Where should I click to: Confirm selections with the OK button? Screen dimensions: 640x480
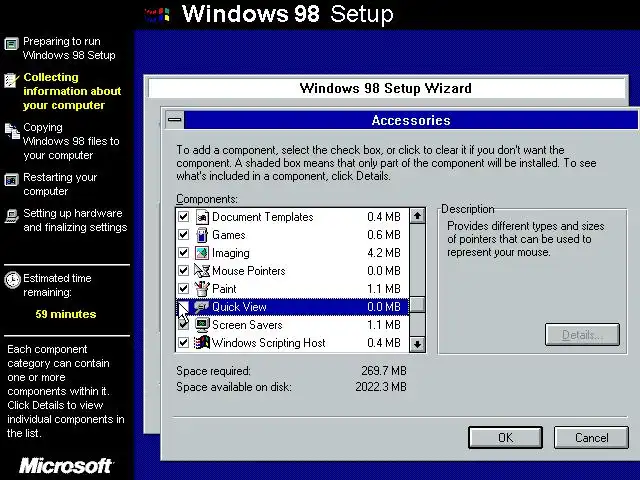tap(505, 438)
